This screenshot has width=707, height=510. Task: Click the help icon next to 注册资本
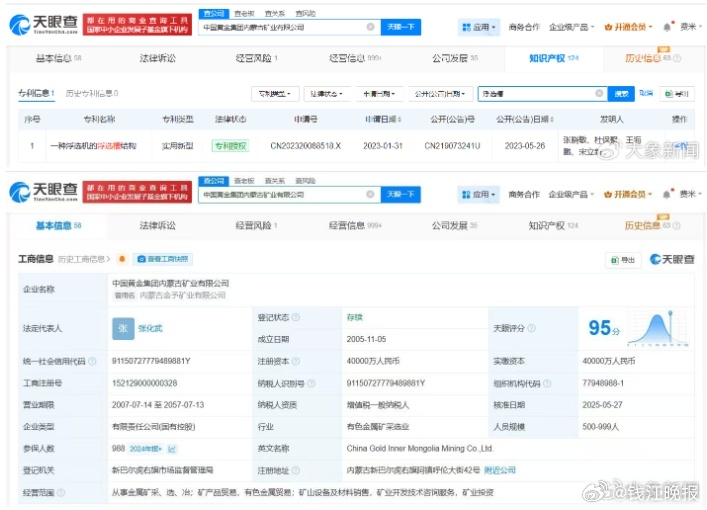pyautogui.click(x=296, y=361)
